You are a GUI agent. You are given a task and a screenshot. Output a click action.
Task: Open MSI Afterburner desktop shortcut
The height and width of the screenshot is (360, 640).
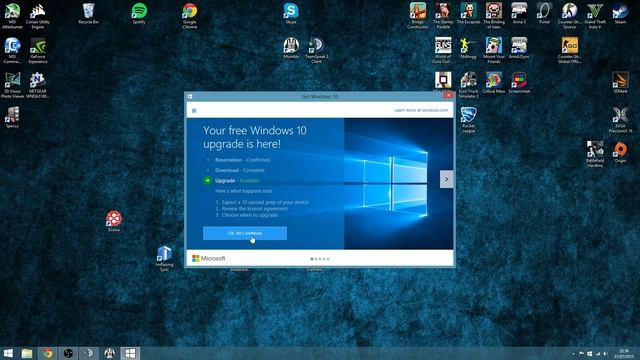[12, 16]
